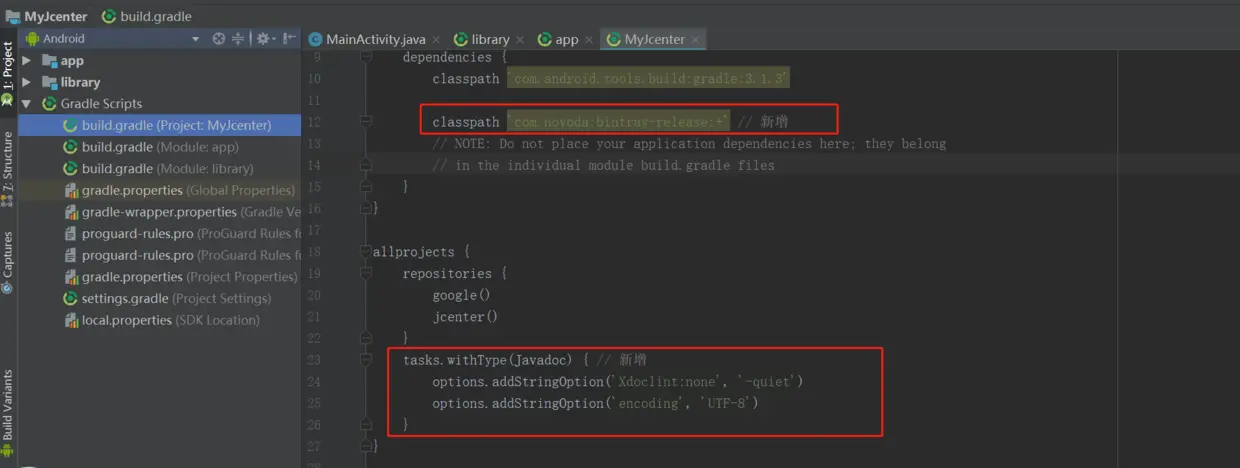
Task: Expand the library module folder
Action: (x=27, y=82)
